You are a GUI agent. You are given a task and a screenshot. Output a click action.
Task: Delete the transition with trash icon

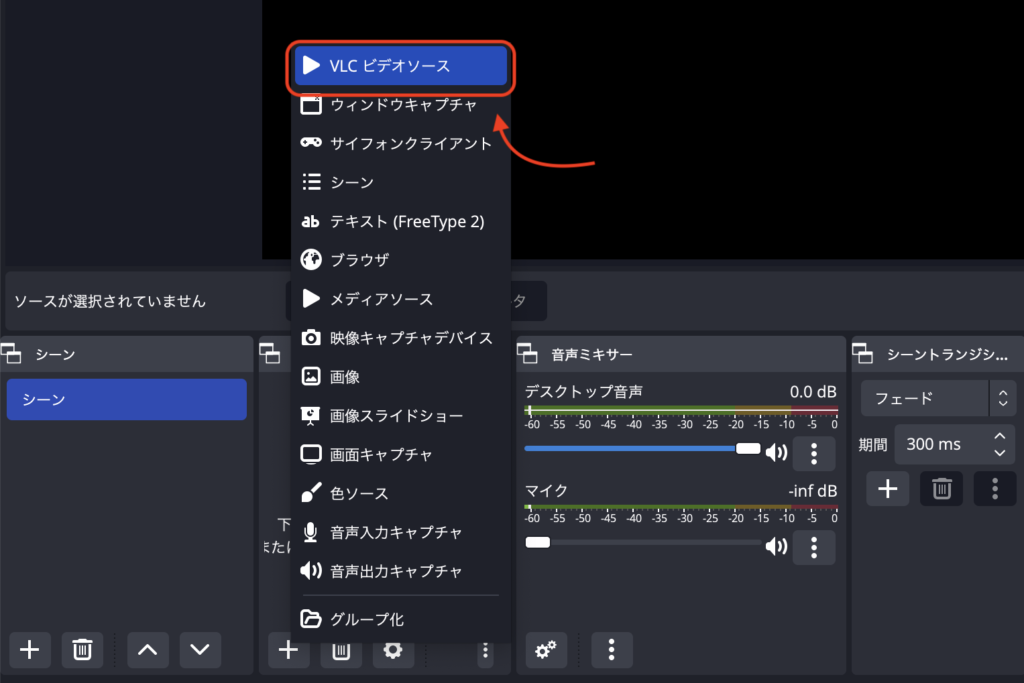[942, 488]
